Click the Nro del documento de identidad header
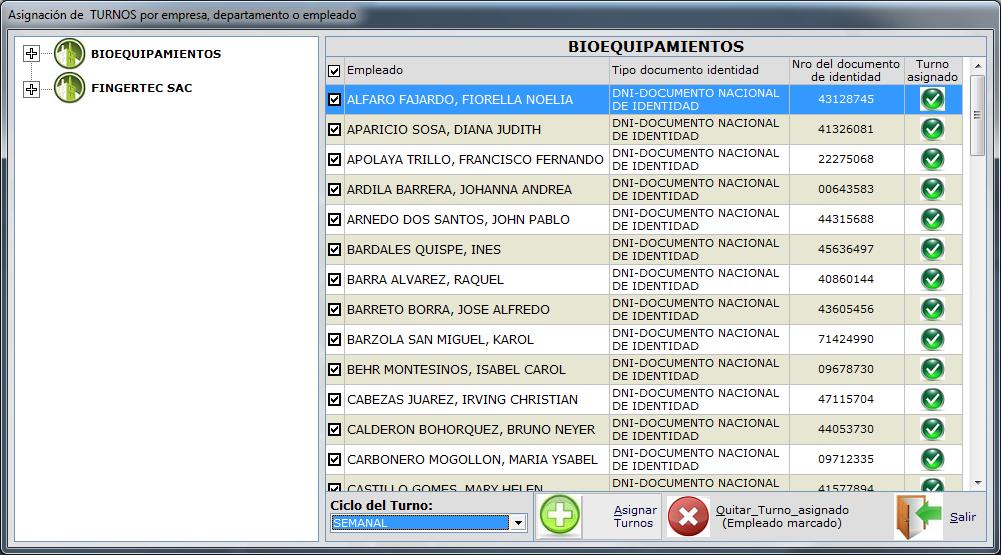 pyautogui.click(x=846, y=70)
